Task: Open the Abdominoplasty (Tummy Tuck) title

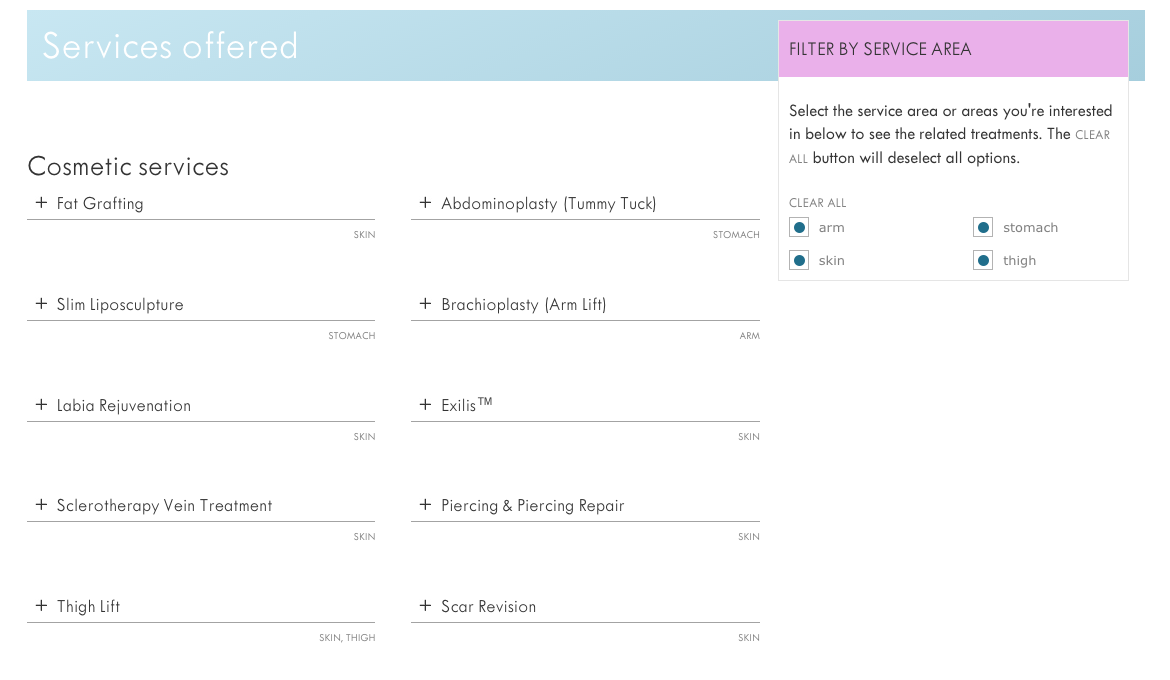Action: tap(548, 204)
